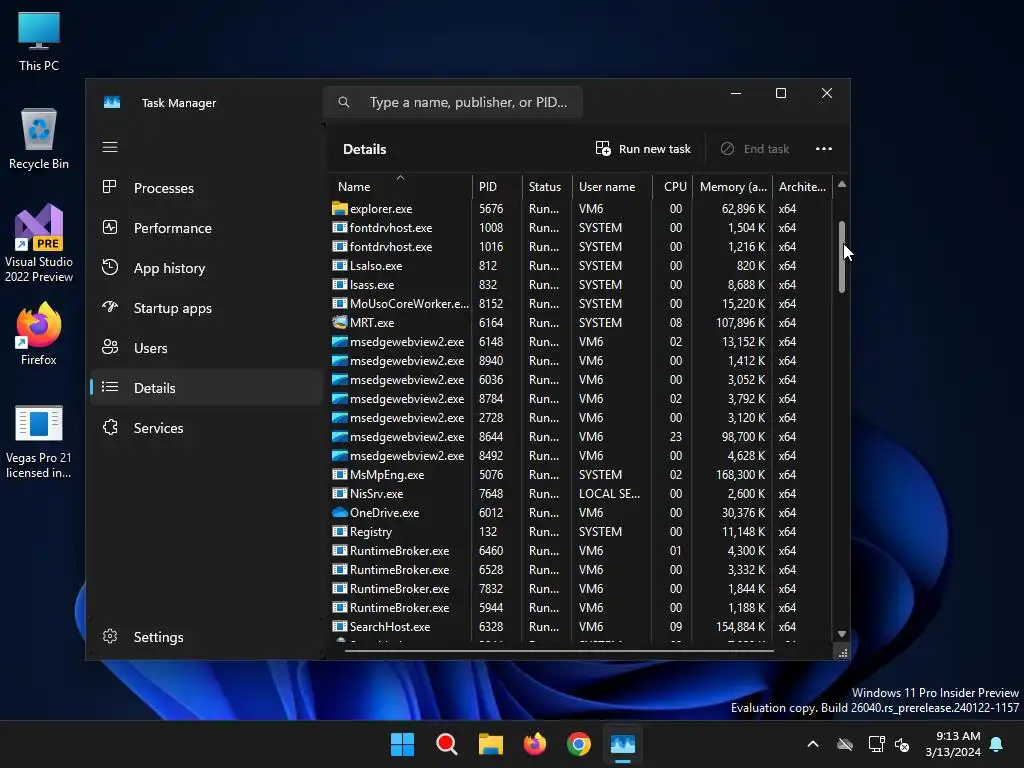The height and width of the screenshot is (768, 1024).
Task: Click the scroll-down arrow of the process list
Action: tap(842, 633)
